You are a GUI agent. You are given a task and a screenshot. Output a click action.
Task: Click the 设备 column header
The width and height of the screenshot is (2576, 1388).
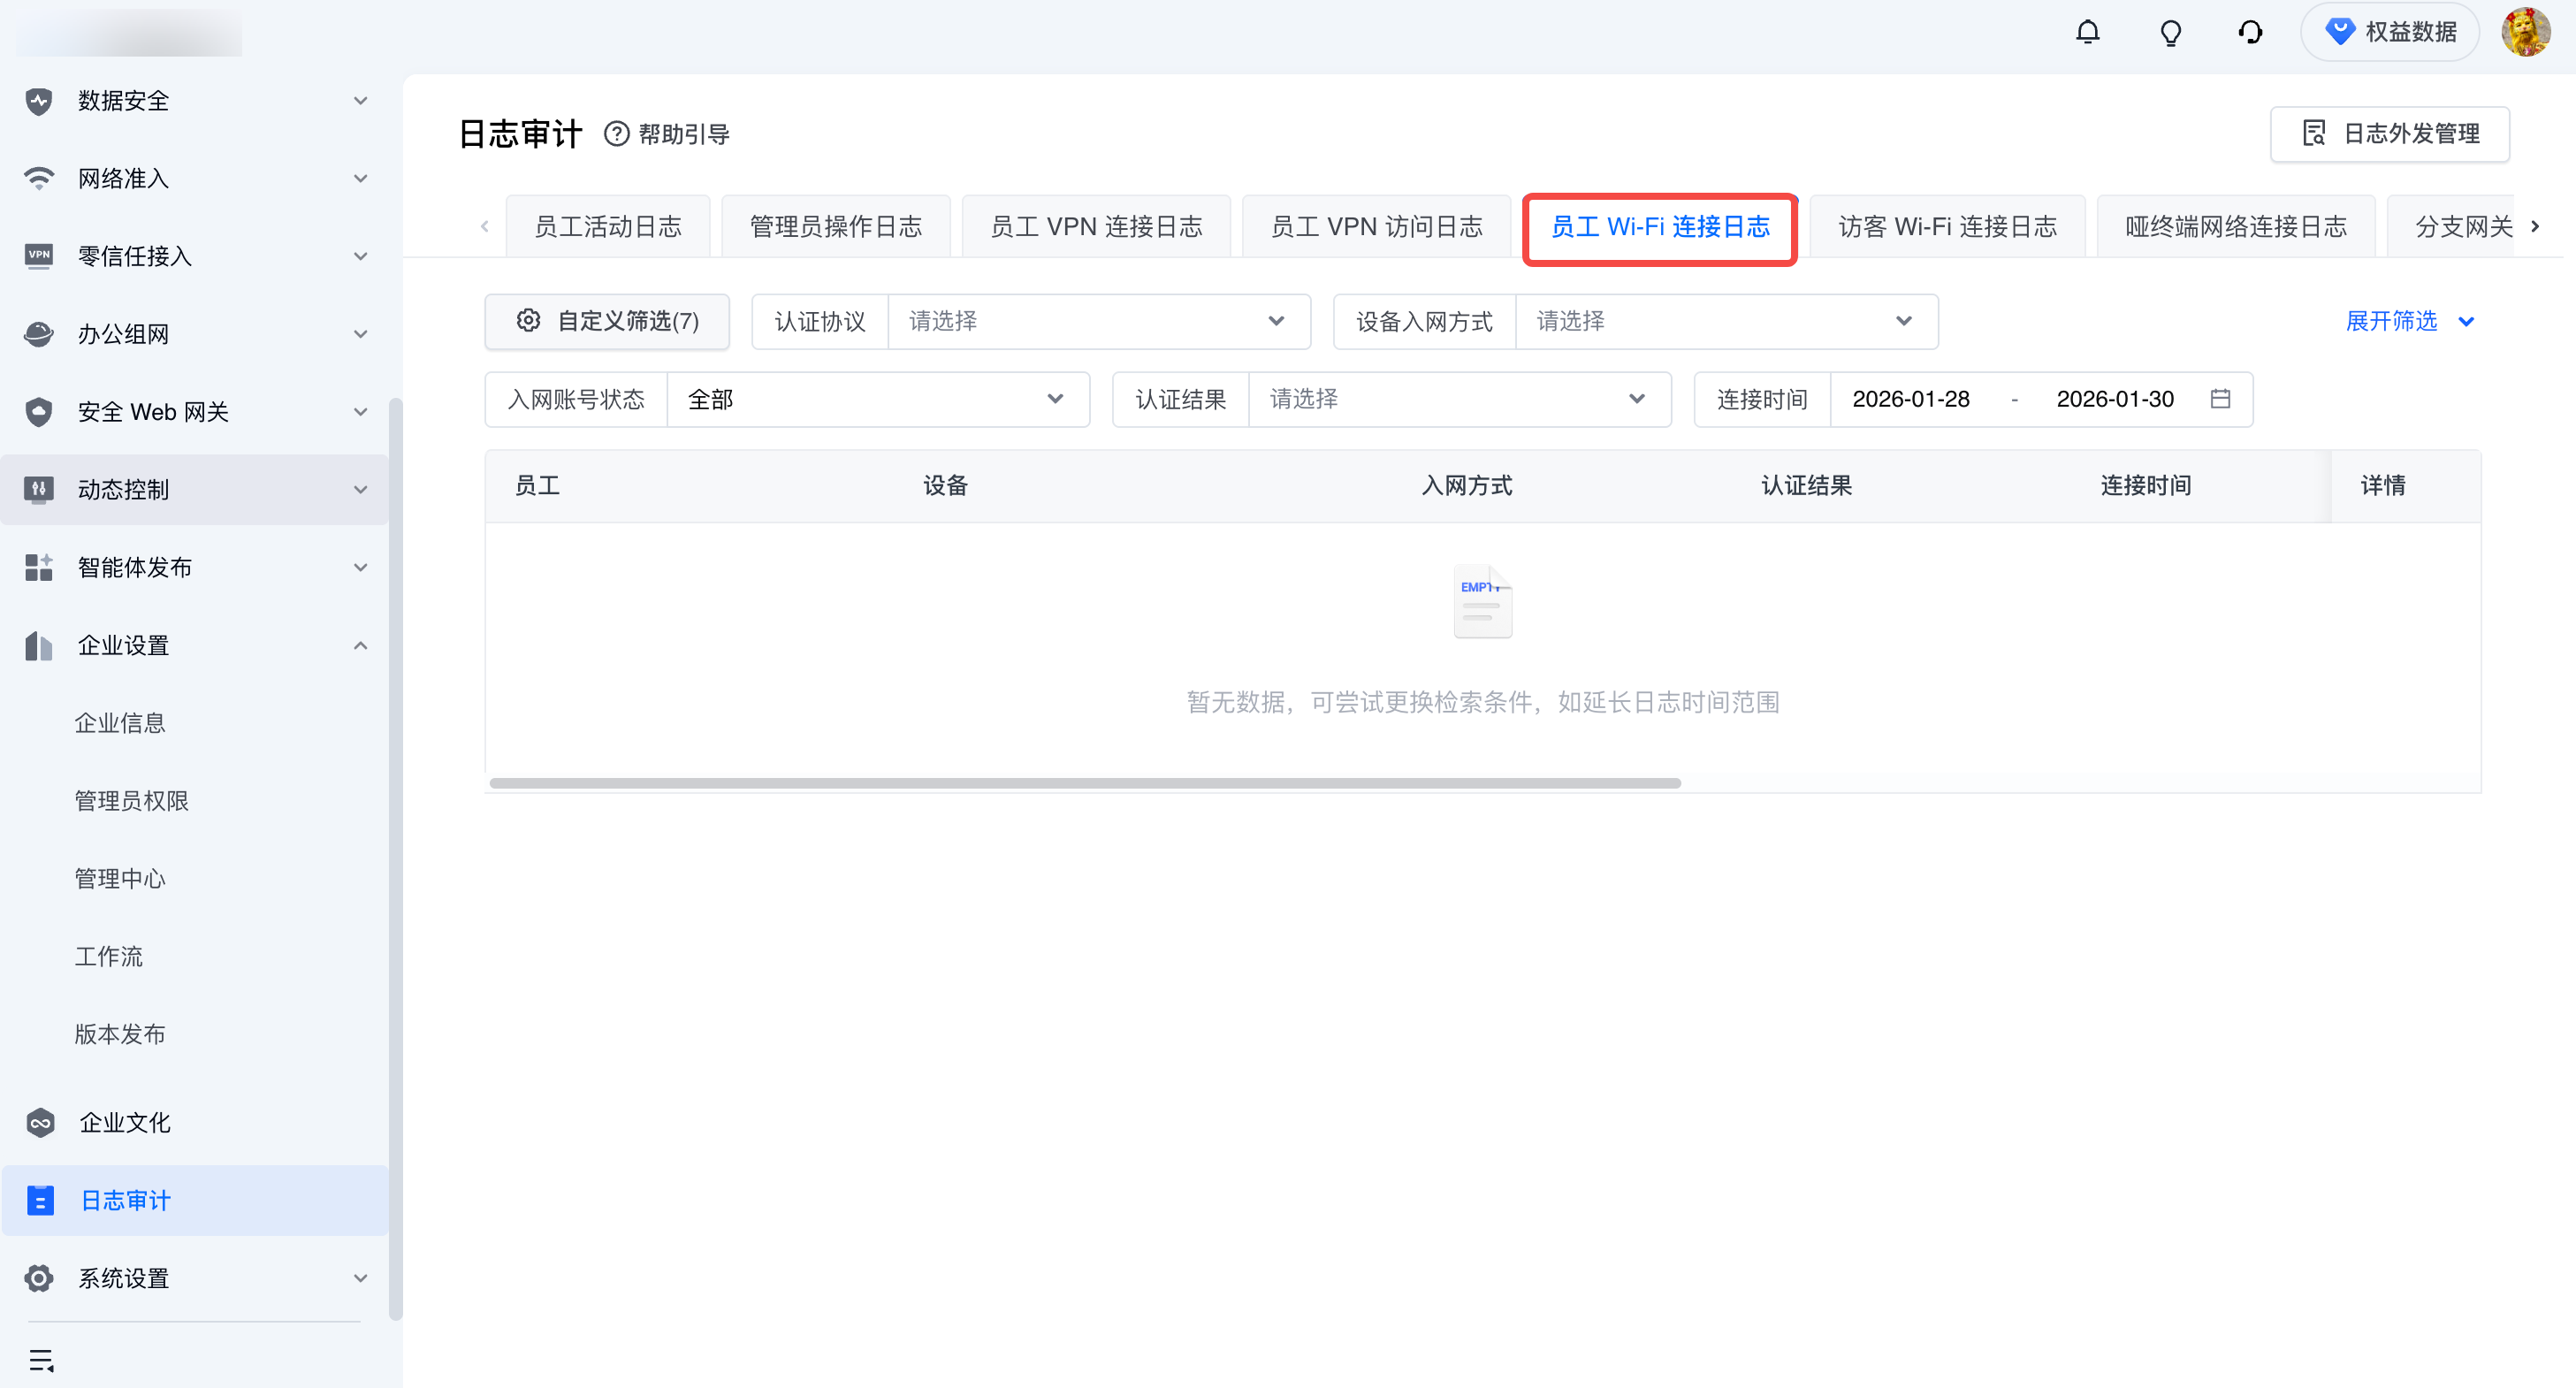point(945,486)
